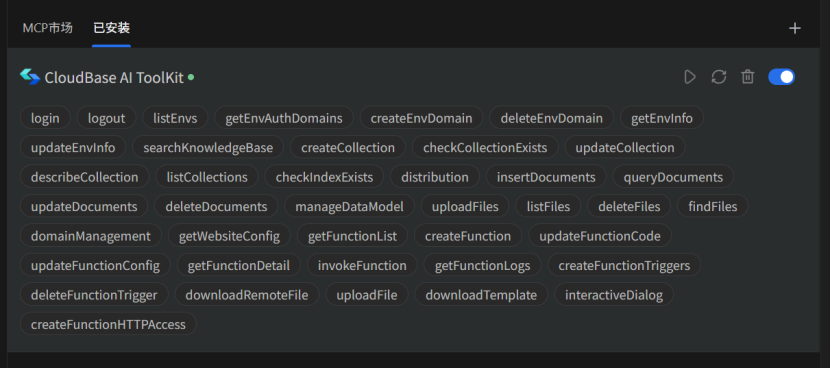The image size is (831, 369).
Task: Select the downloadTemplate chip
Action: click(x=482, y=295)
